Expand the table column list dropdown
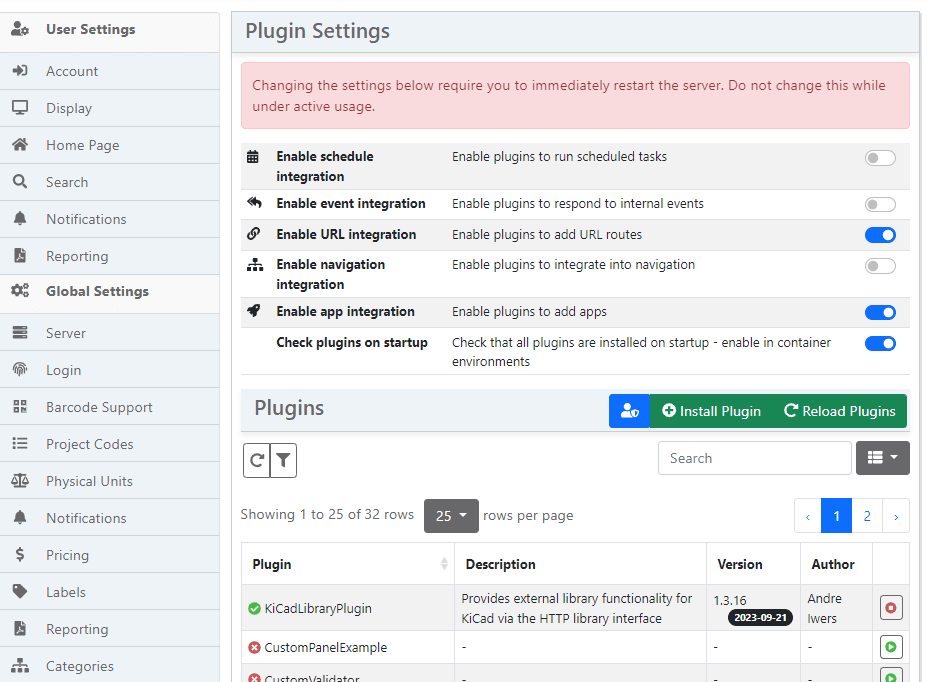Viewport: 927px width, 682px height. pyautogui.click(x=882, y=458)
